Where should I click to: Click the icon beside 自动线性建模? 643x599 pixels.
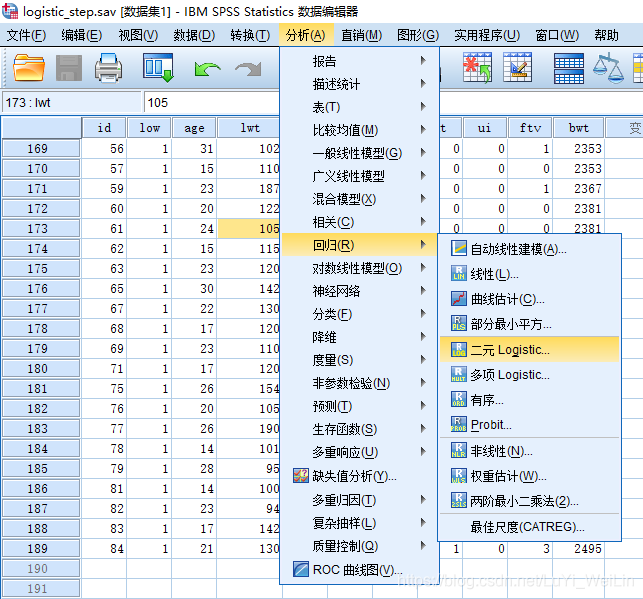point(458,248)
